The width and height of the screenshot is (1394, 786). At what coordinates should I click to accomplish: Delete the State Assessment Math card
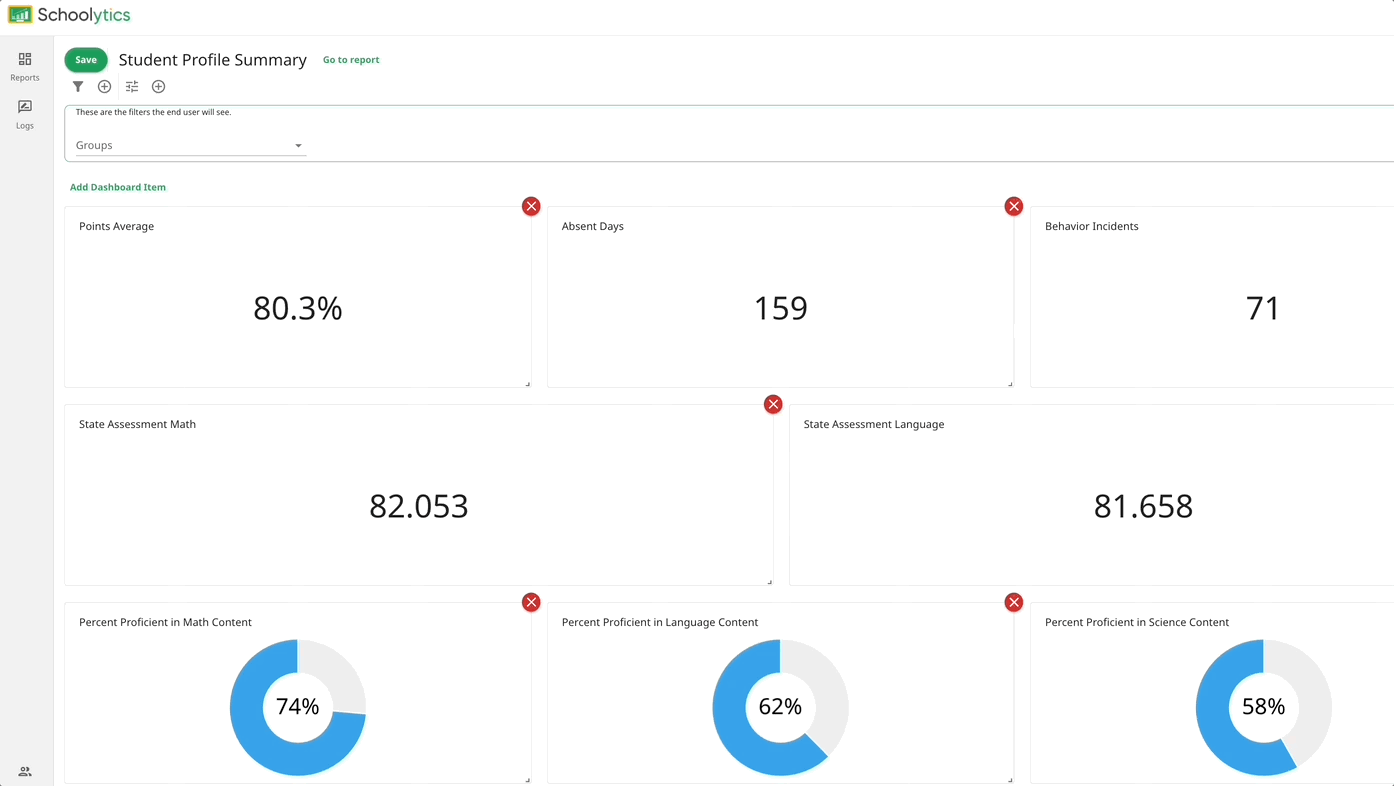click(773, 404)
